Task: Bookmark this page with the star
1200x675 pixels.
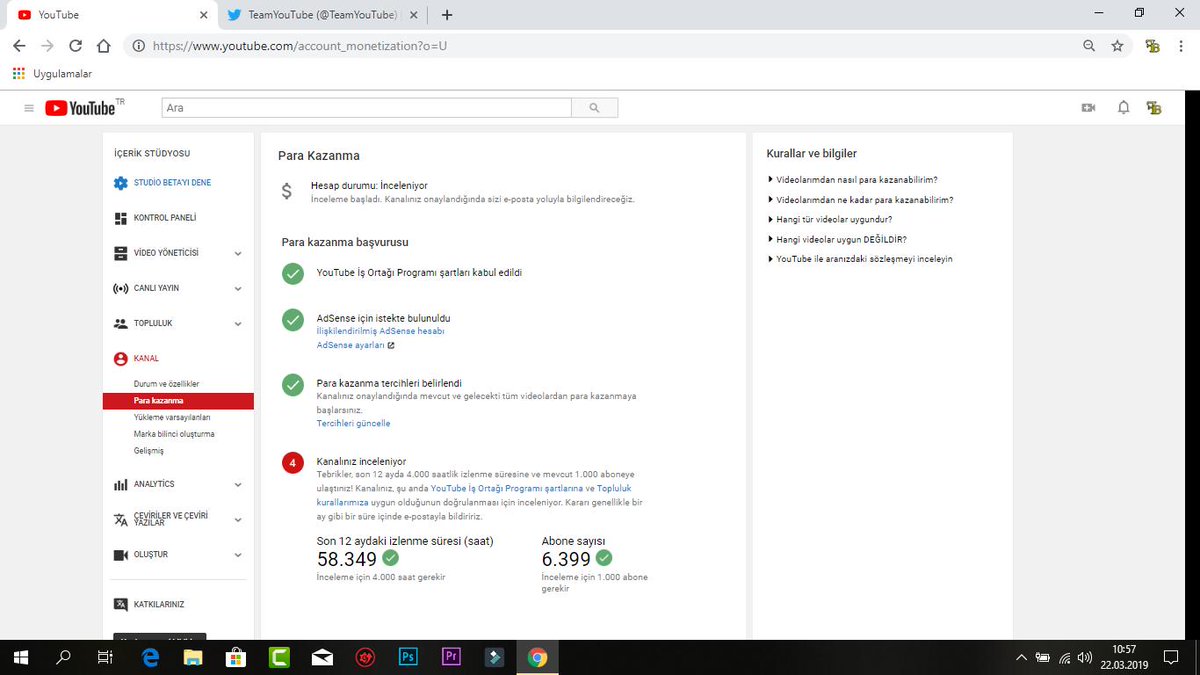Action: 1117,46
